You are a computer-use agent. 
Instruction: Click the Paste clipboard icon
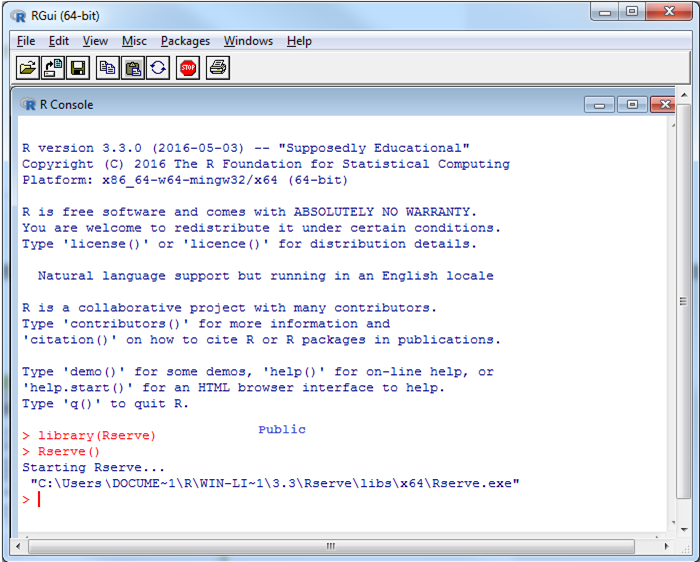pos(132,68)
